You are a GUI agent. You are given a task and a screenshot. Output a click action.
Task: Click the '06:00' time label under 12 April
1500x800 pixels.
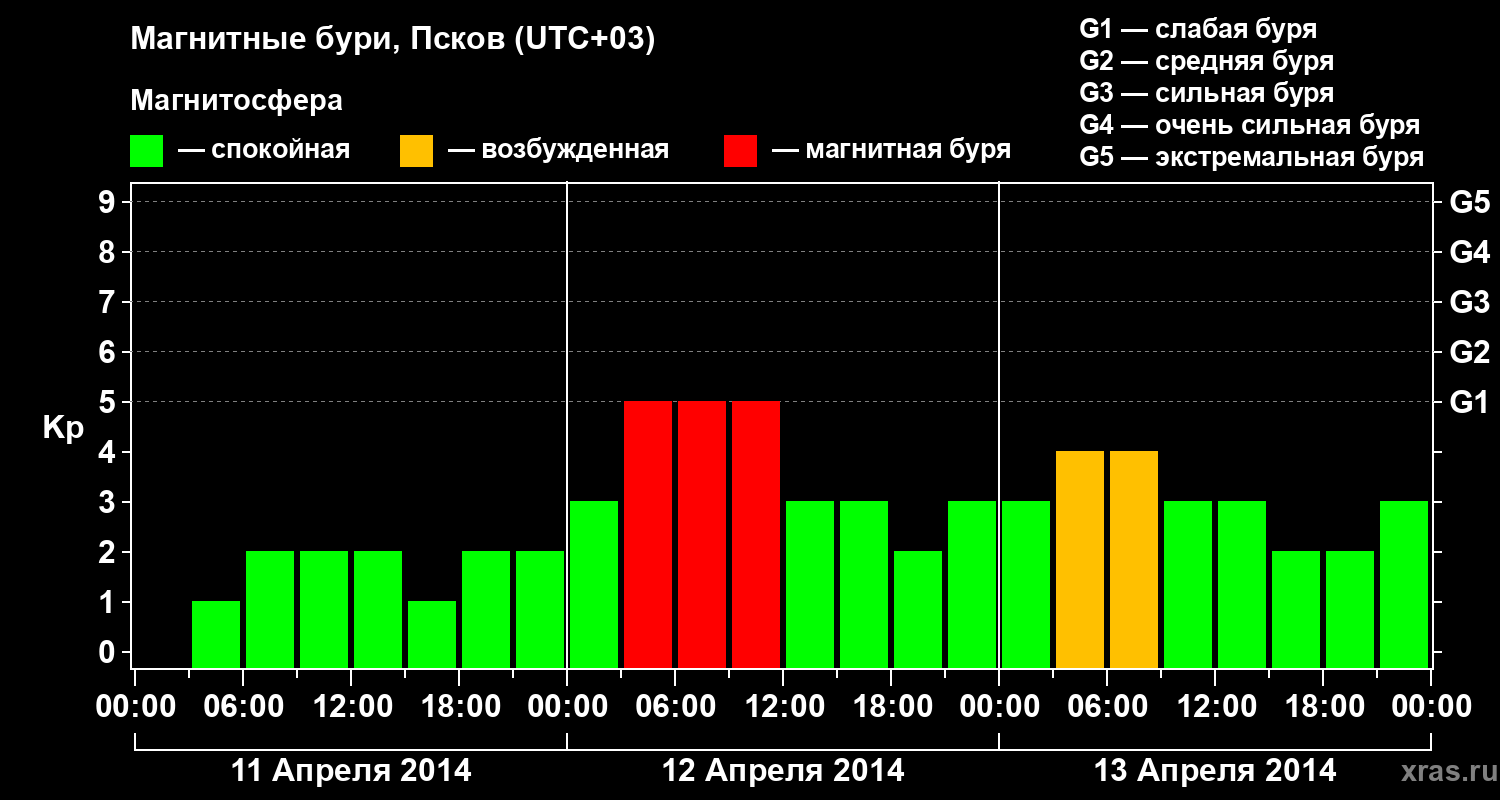point(675,707)
